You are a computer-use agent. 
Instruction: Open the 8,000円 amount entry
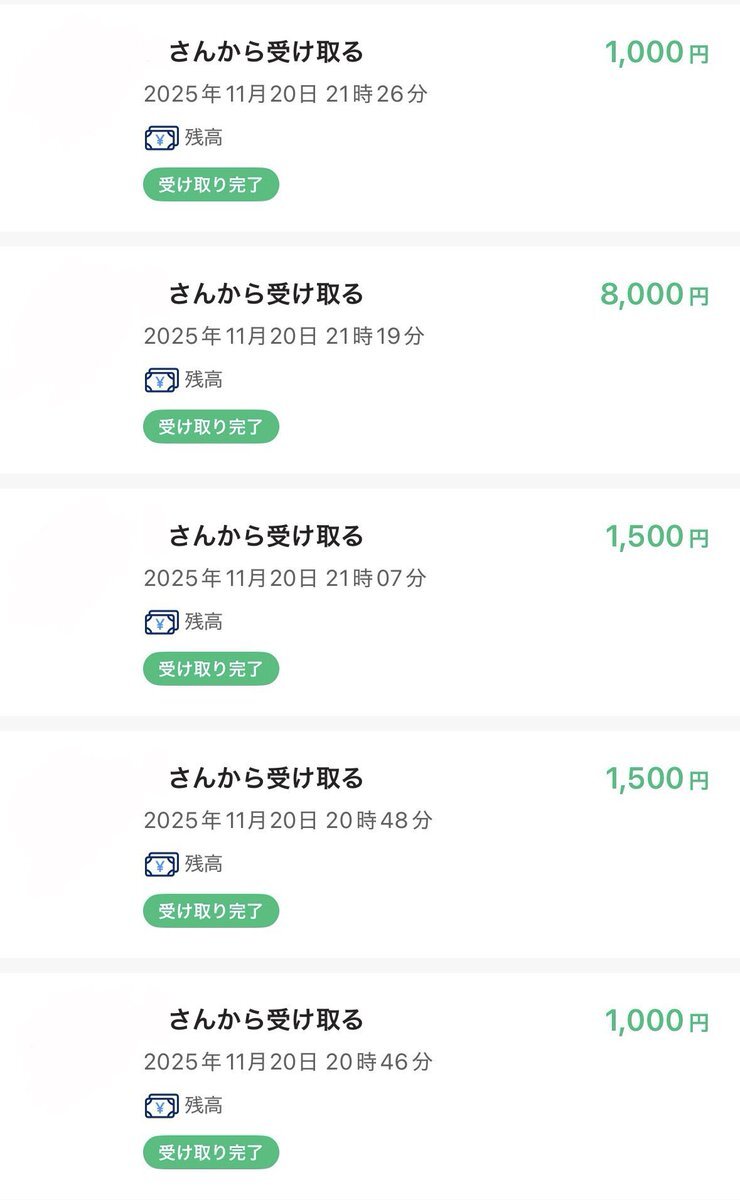click(x=654, y=294)
